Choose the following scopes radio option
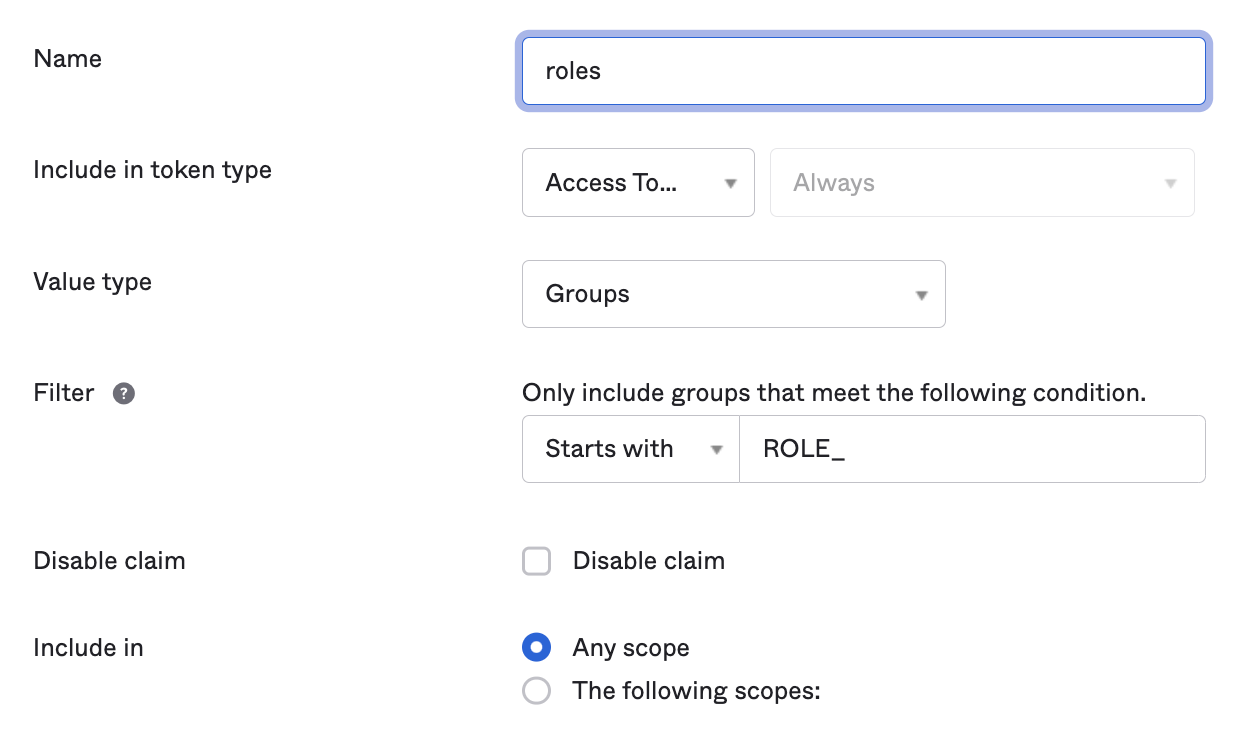The height and width of the screenshot is (748, 1250). coord(537,691)
